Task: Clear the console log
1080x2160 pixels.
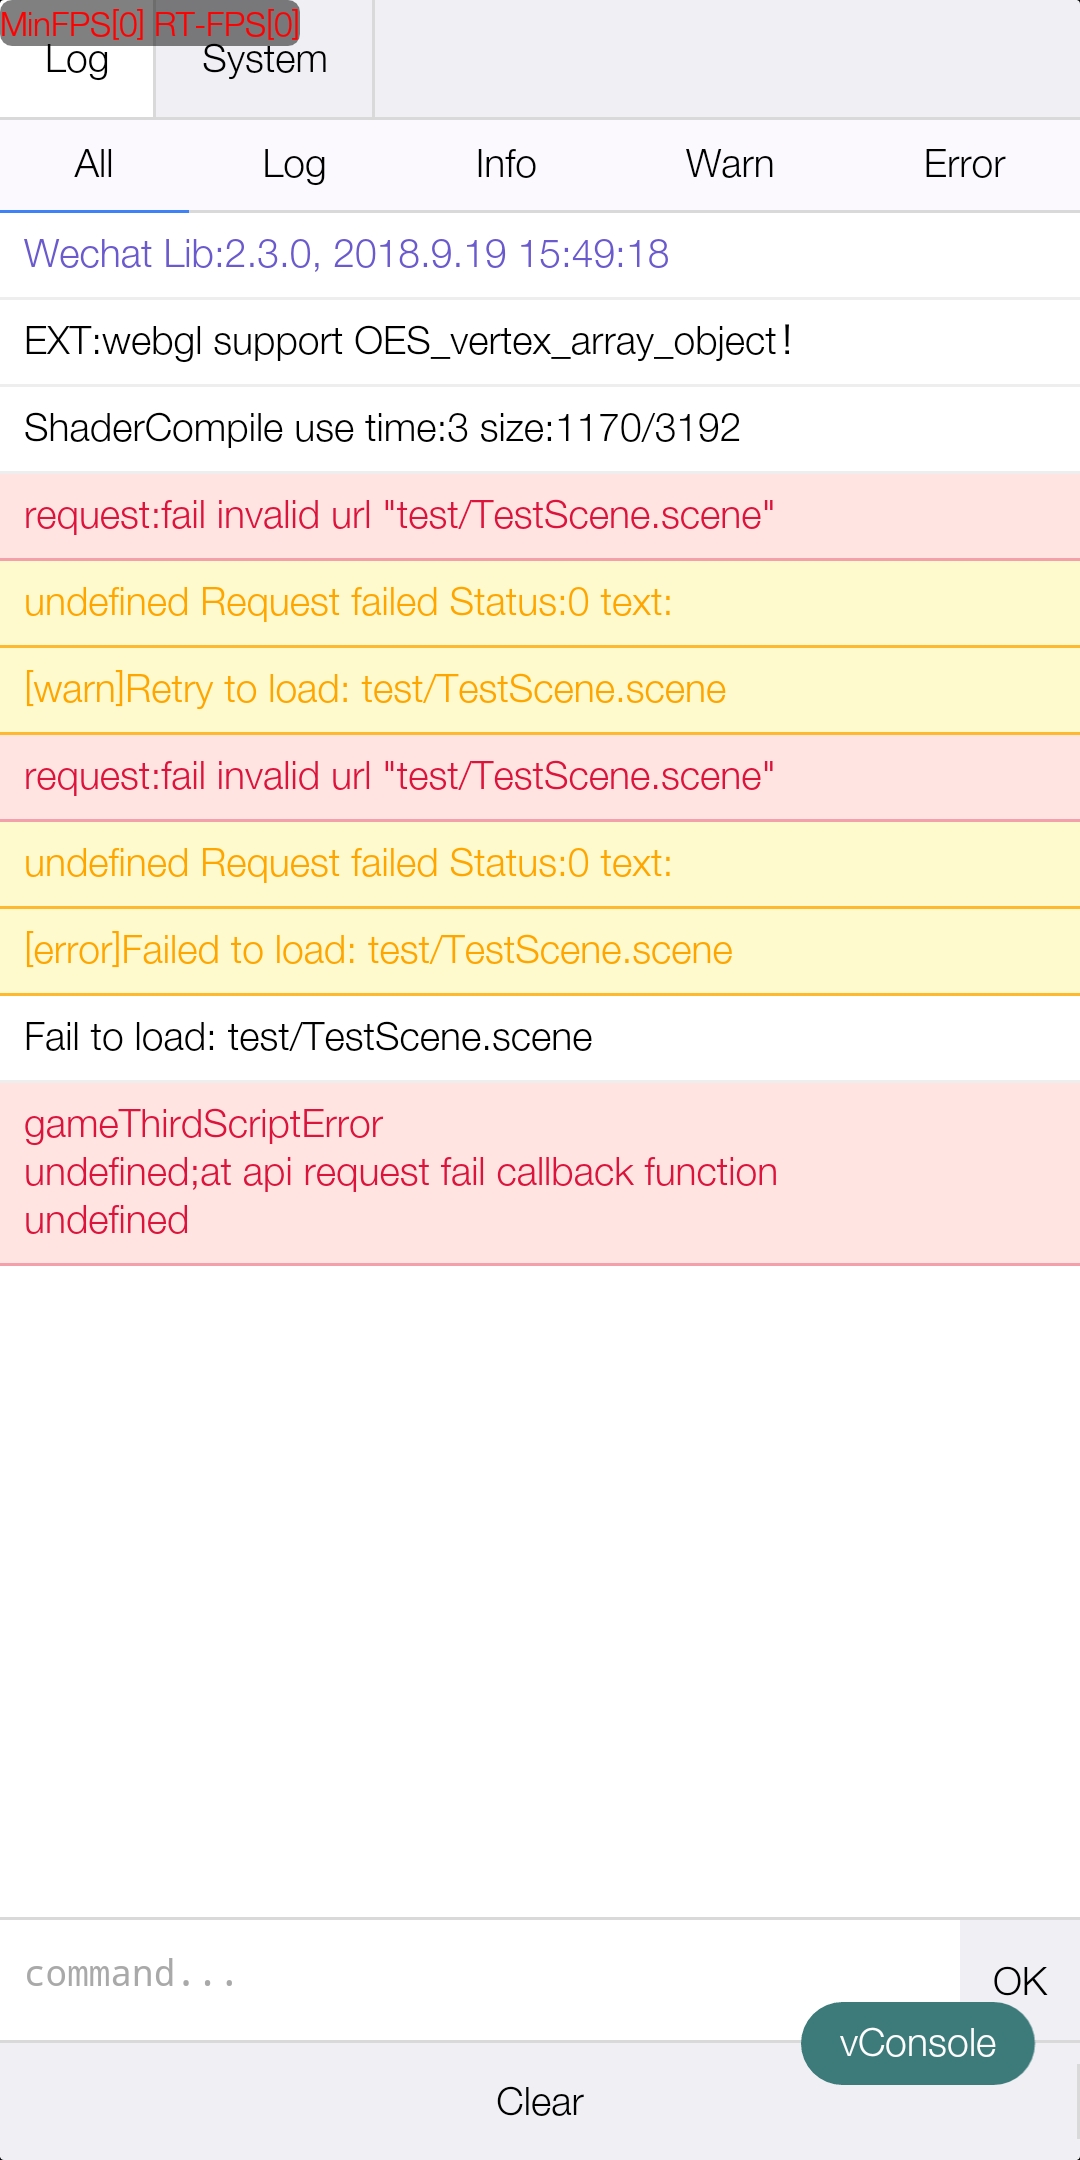Action: point(539,2102)
